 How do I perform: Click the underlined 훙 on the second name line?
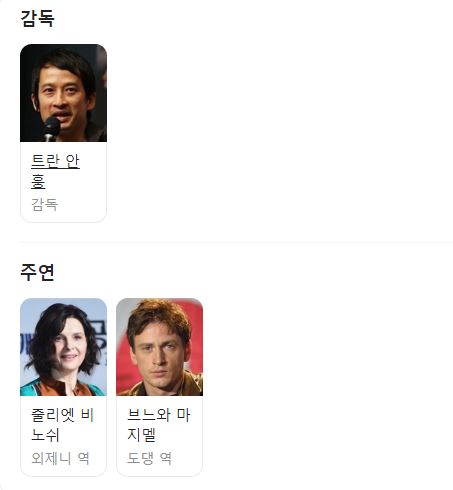coord(38,182)
